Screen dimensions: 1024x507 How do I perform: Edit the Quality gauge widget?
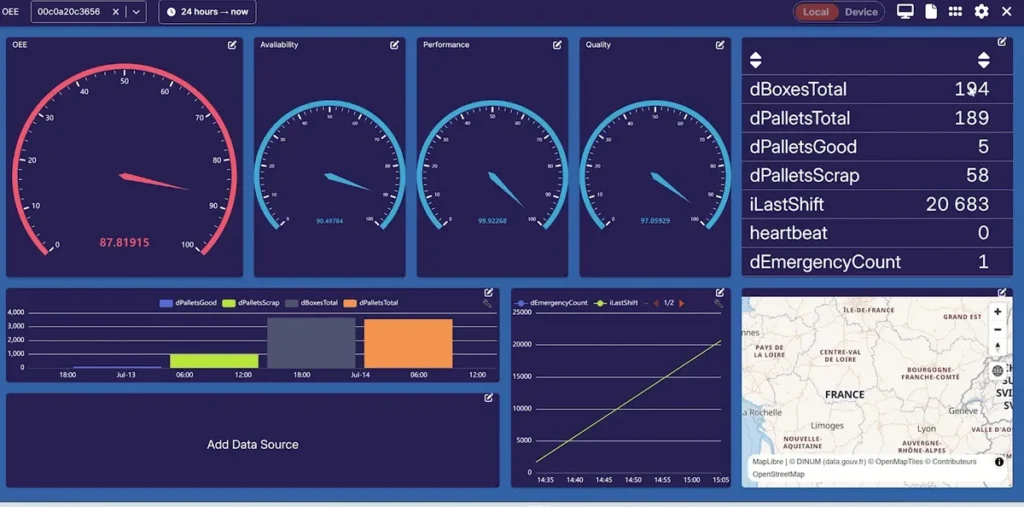tap(720, 45)
